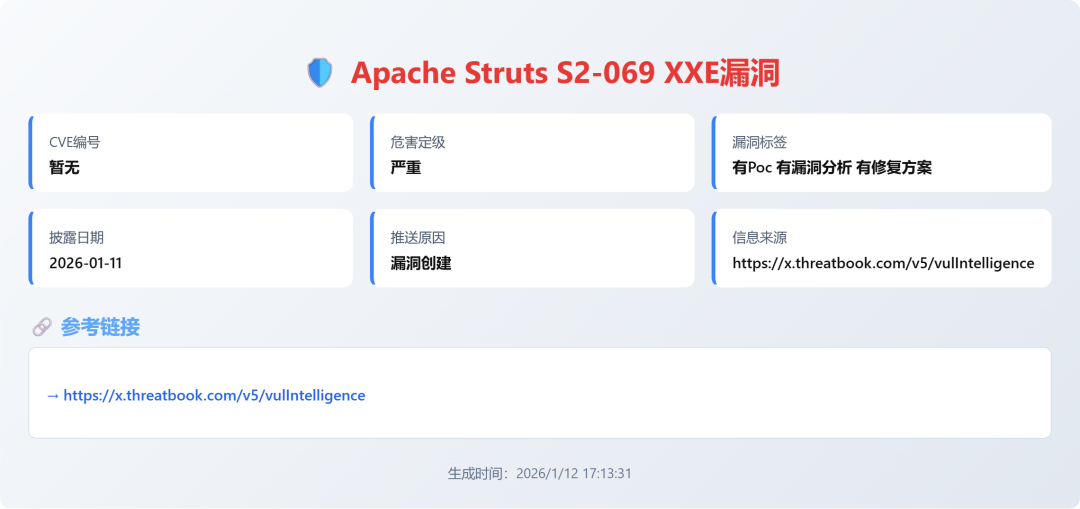This screenshot has height=509, width=1080.
Task: Click the blue shield icon beside the title
Action: pos(320,73)
